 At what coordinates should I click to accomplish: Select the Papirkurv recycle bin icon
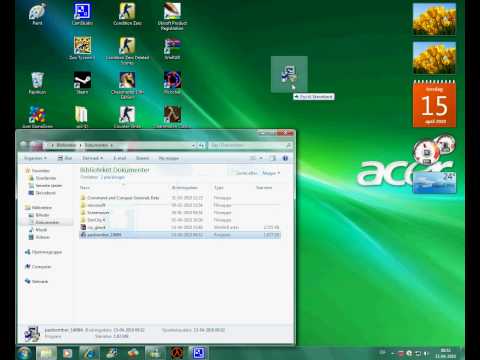(x=37, y=83)
